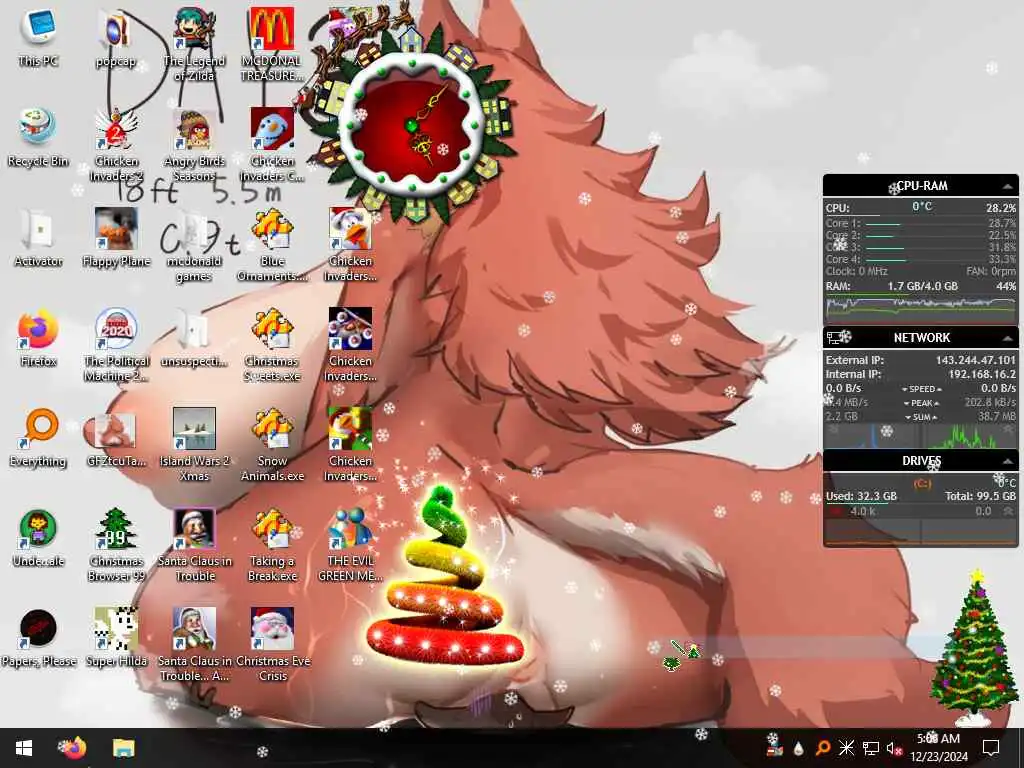Open The Political Machine 2020 shortcut
Image resolution: width=1024 pixels, height=768 pixels.
[116, 345]
